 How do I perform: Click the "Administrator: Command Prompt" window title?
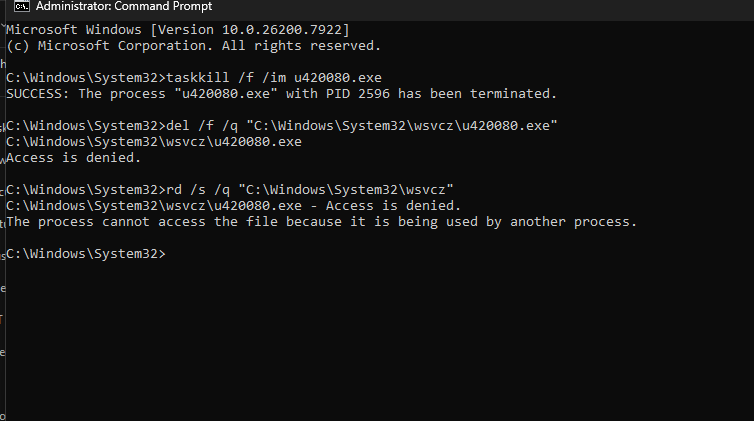pos(124,6)
